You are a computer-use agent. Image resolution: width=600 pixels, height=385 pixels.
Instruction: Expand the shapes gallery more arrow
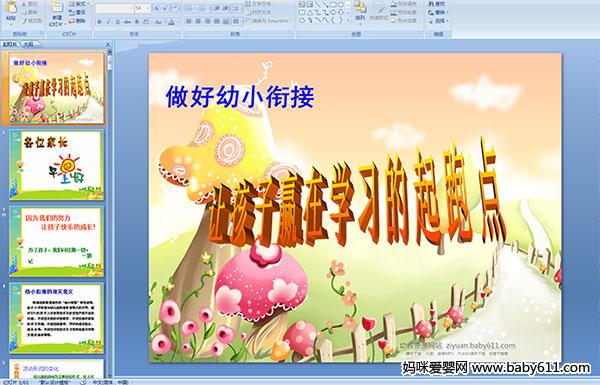(348, 21)
